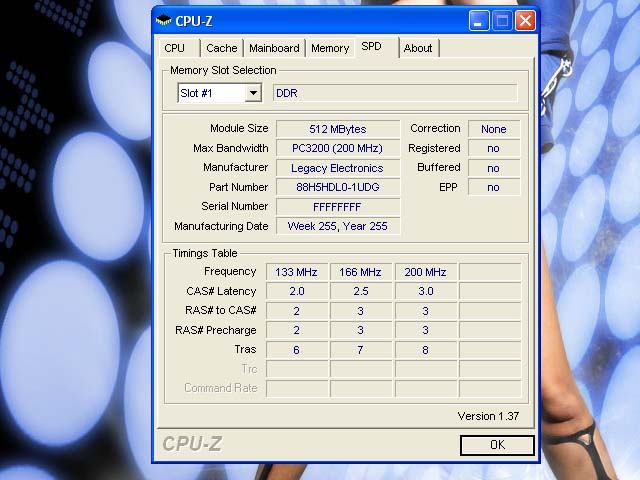
Task: Select the 512 MBytes module size value
Action: click(x=338, y=129)
